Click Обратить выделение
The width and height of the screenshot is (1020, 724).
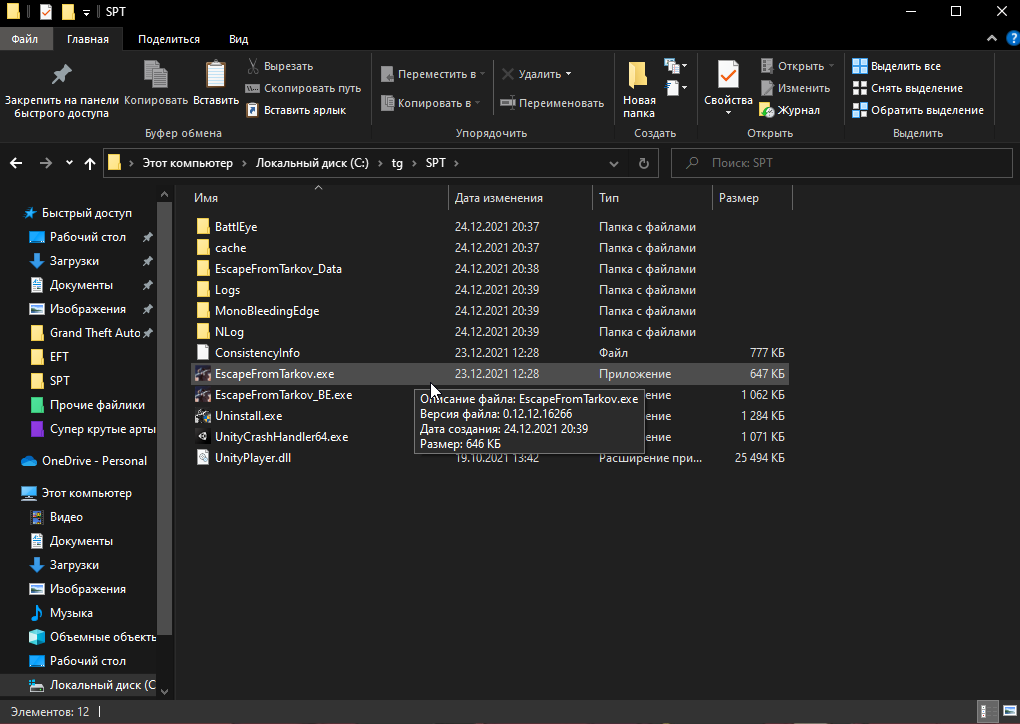coord(918,111)
